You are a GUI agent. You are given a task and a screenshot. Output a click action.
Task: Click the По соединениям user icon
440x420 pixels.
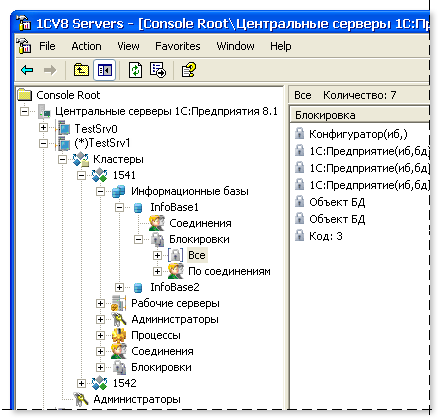pos(176,271)
